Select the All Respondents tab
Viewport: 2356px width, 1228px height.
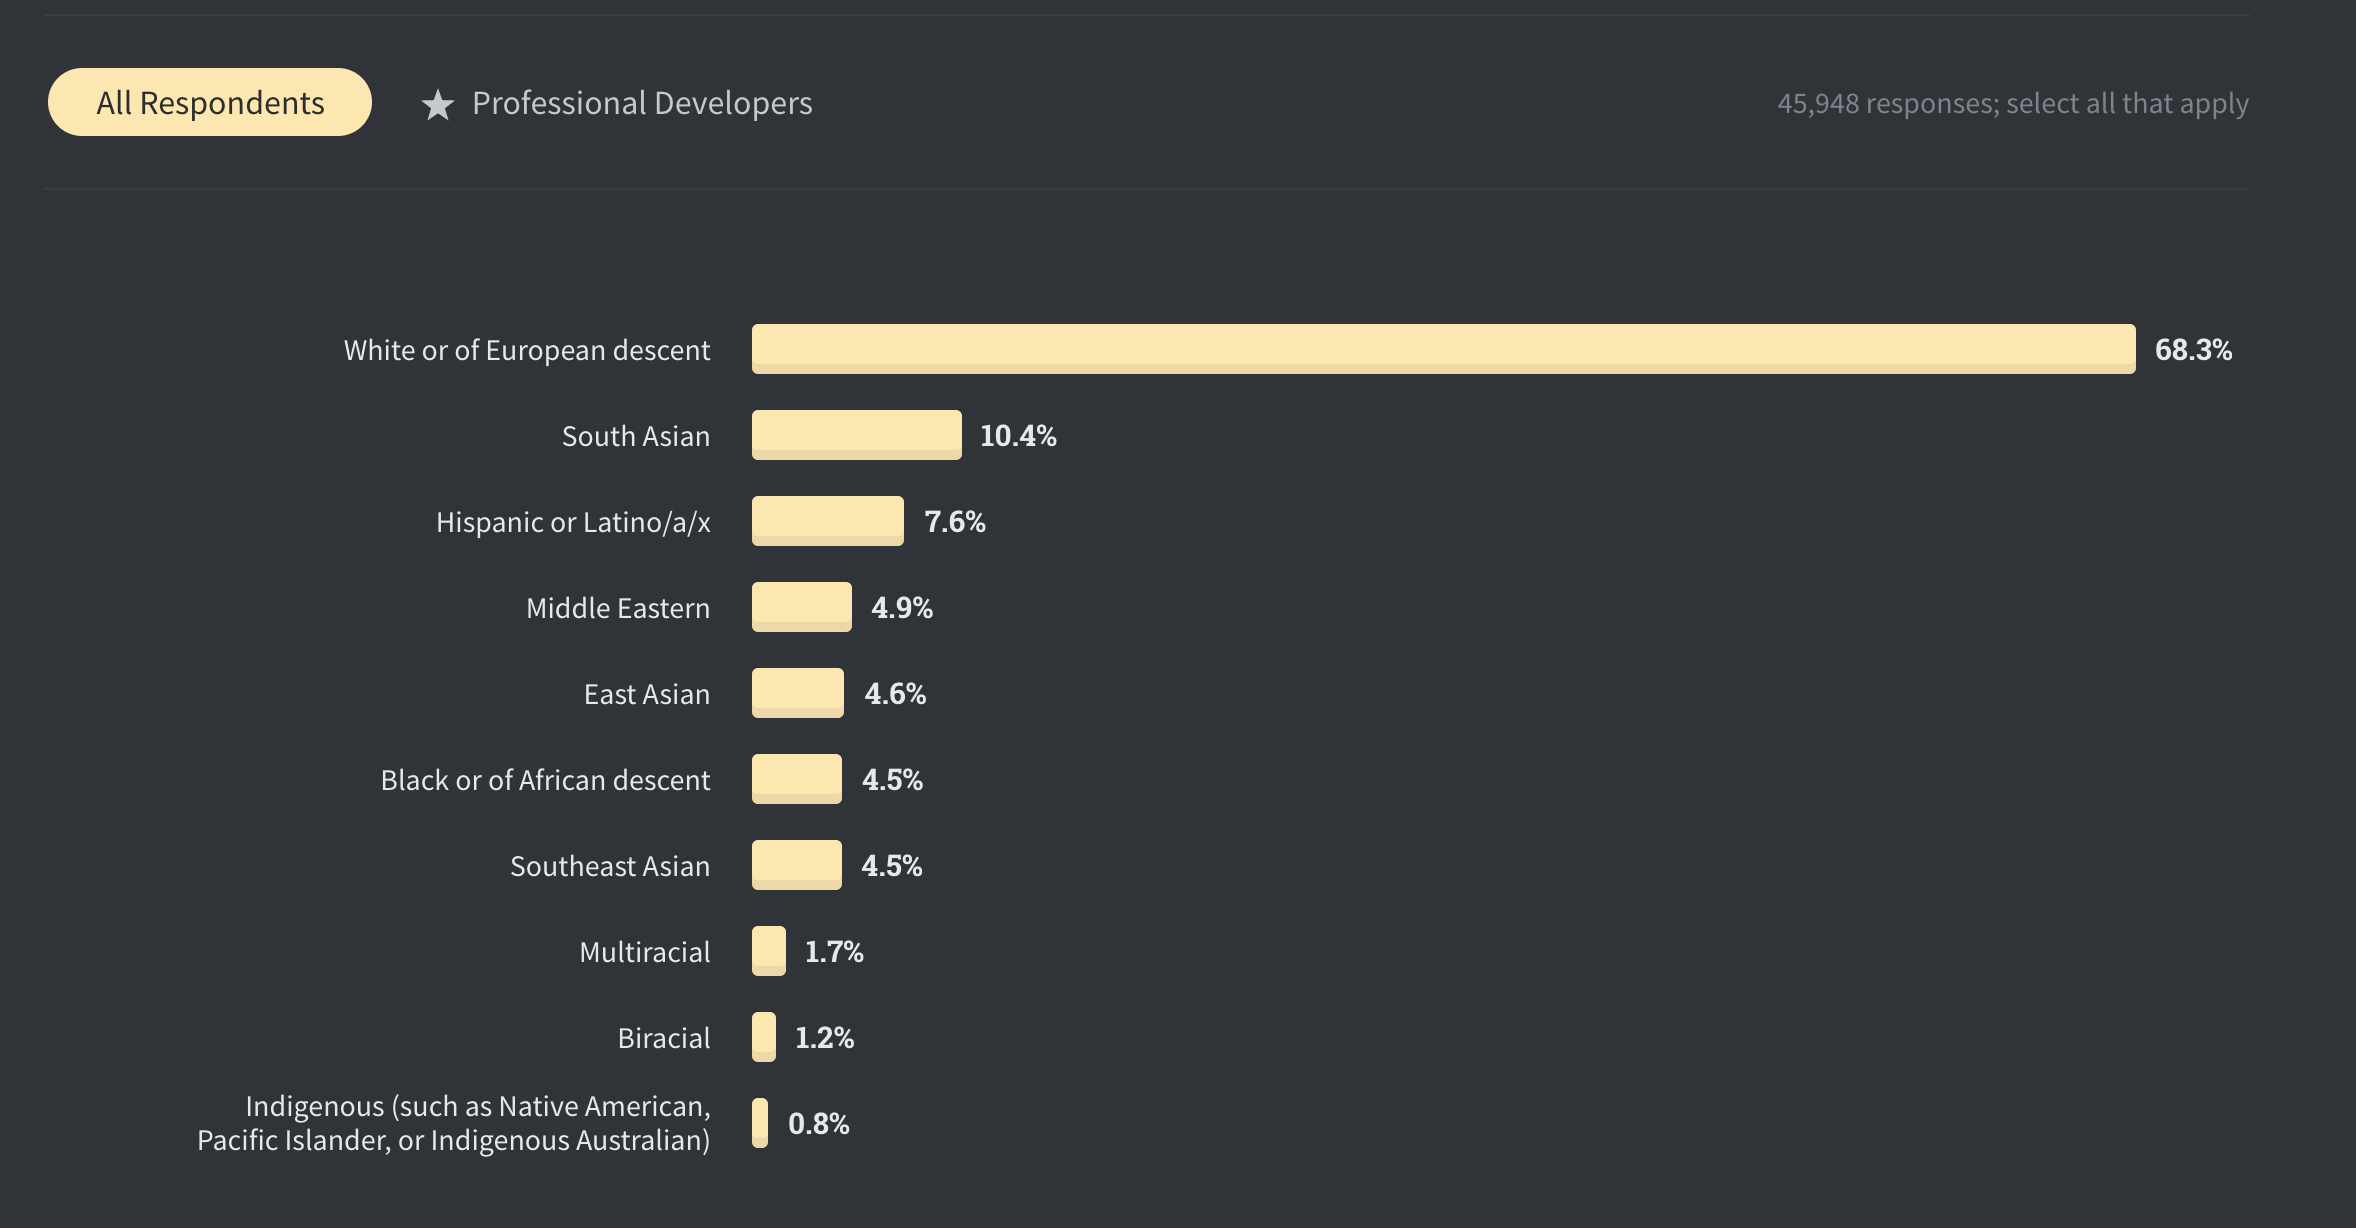click(x=210, y=102)
